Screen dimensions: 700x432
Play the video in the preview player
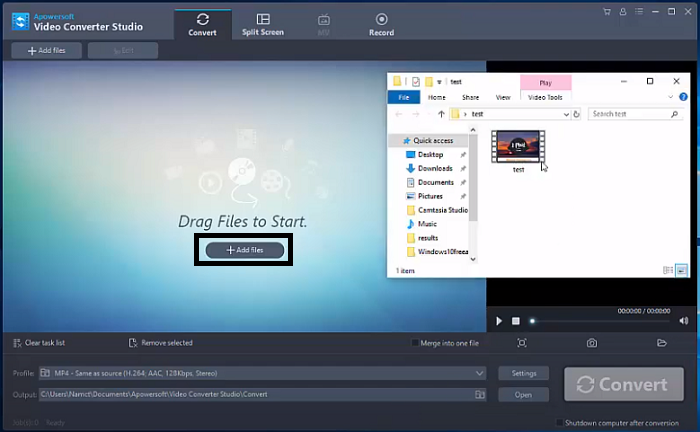(499, 321)
